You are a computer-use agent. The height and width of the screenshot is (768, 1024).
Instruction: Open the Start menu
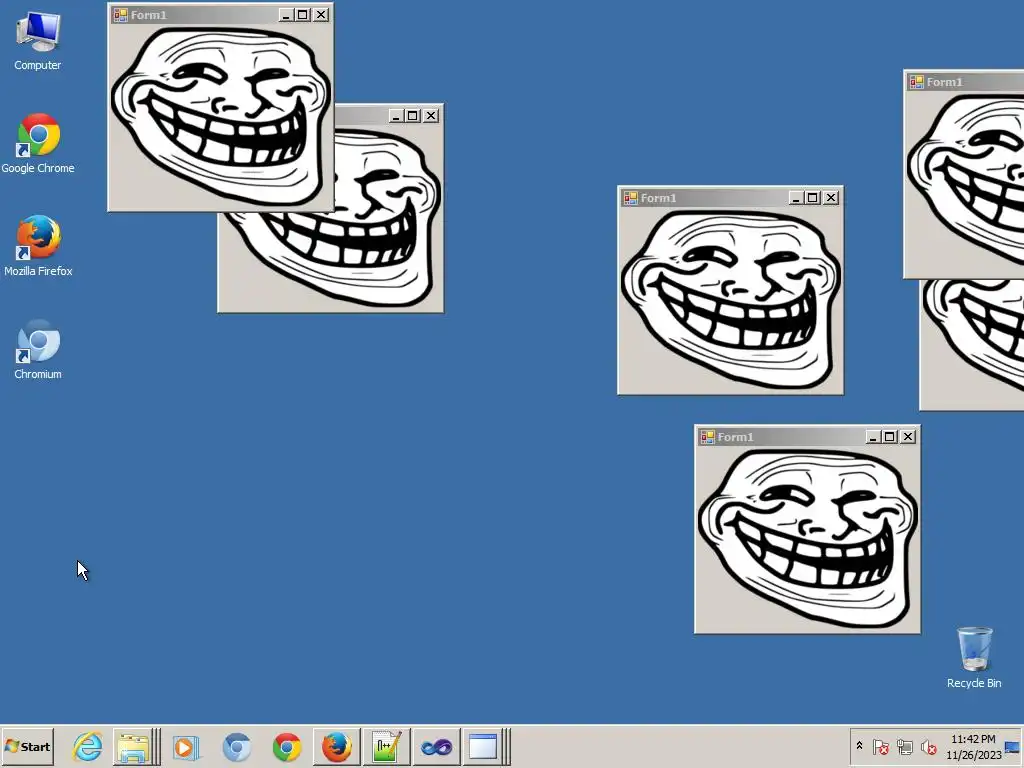click(x=27, y=746)
